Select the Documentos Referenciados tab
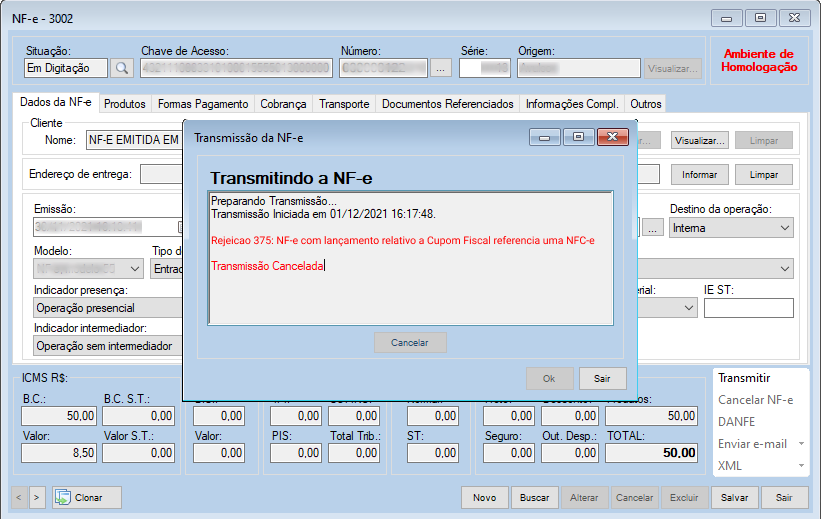821x519 pixels. click(x=447, y=104)
